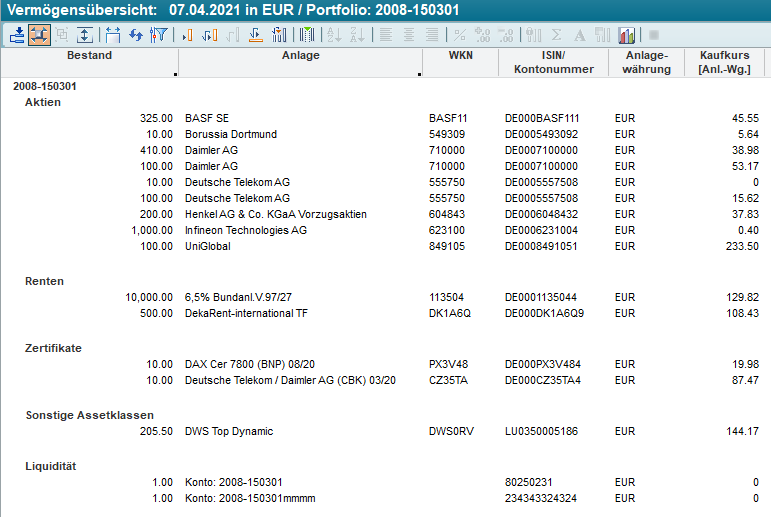Image resolution: width=771 pixels, height=517 pixels.
Task: Open the filter funnel tool
Action: click(158, 35)
